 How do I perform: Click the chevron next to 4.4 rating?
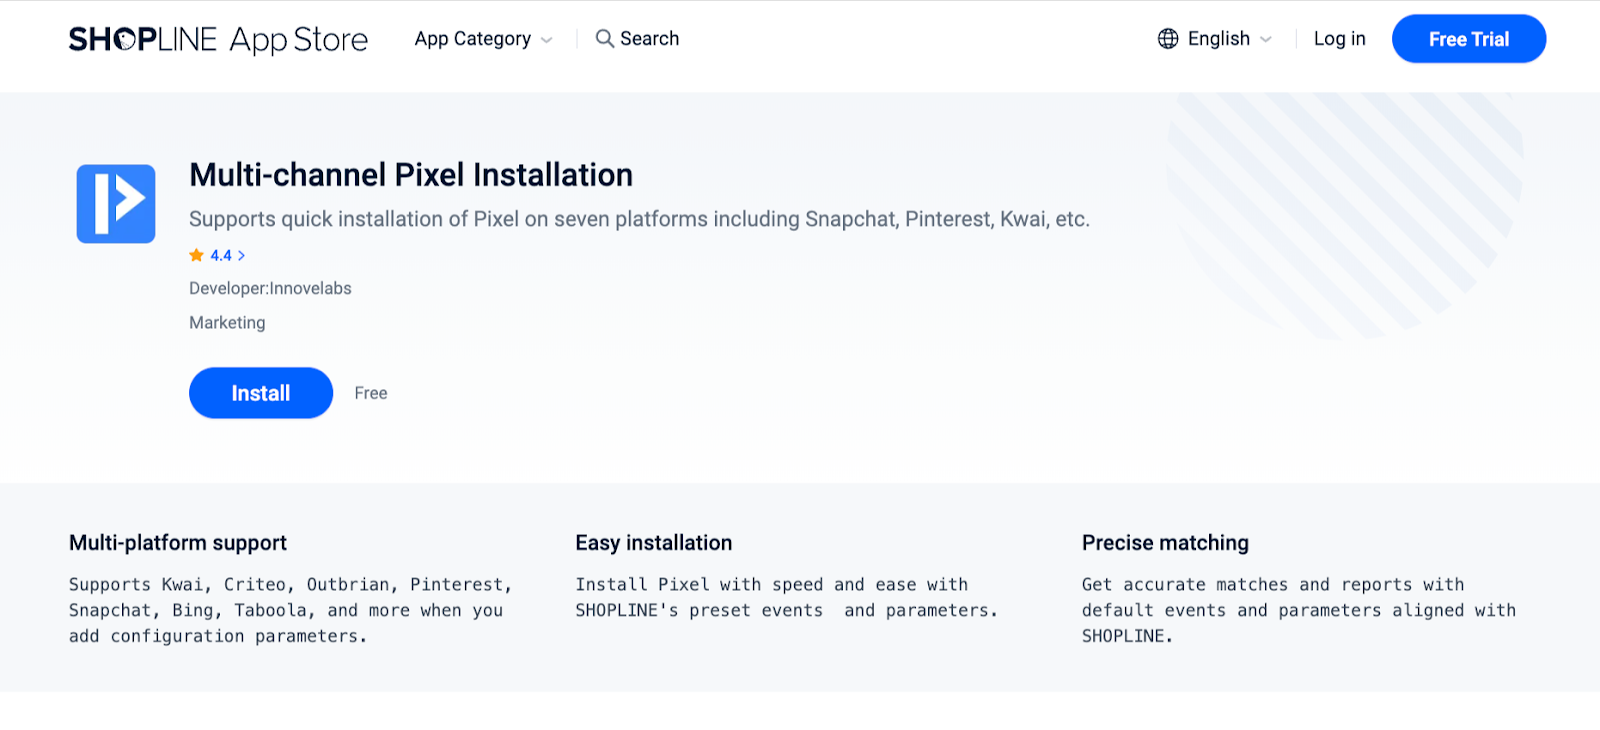click(241, 255)
